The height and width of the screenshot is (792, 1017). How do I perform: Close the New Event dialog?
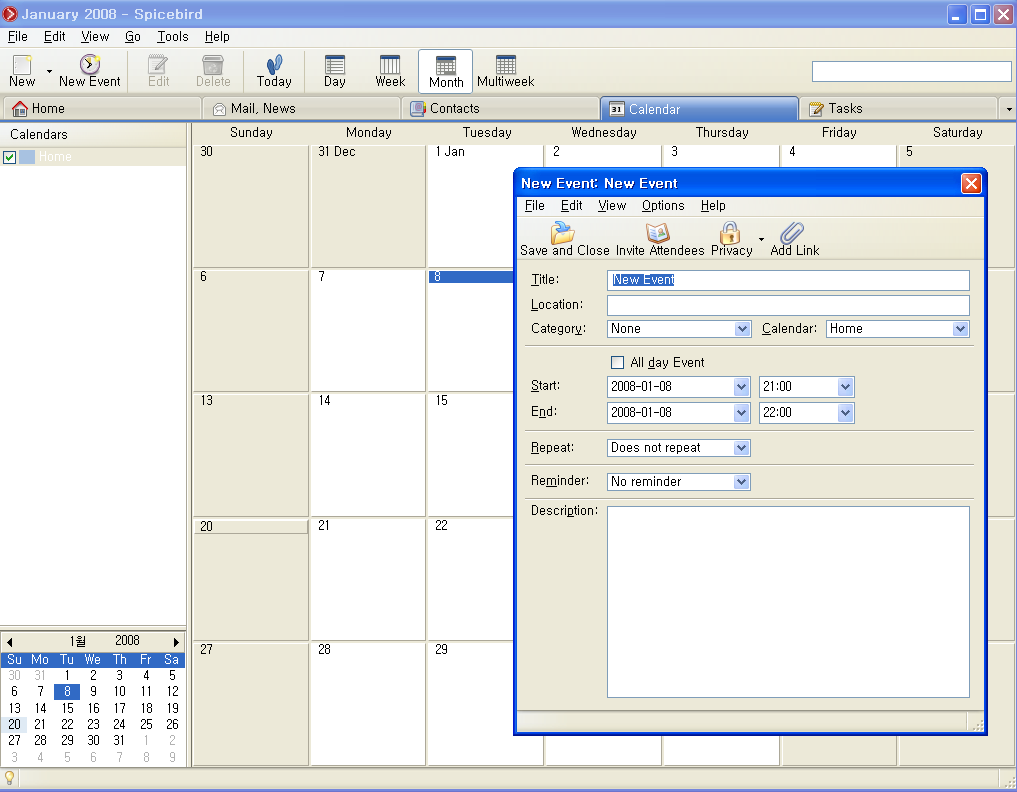click(971, 184)
